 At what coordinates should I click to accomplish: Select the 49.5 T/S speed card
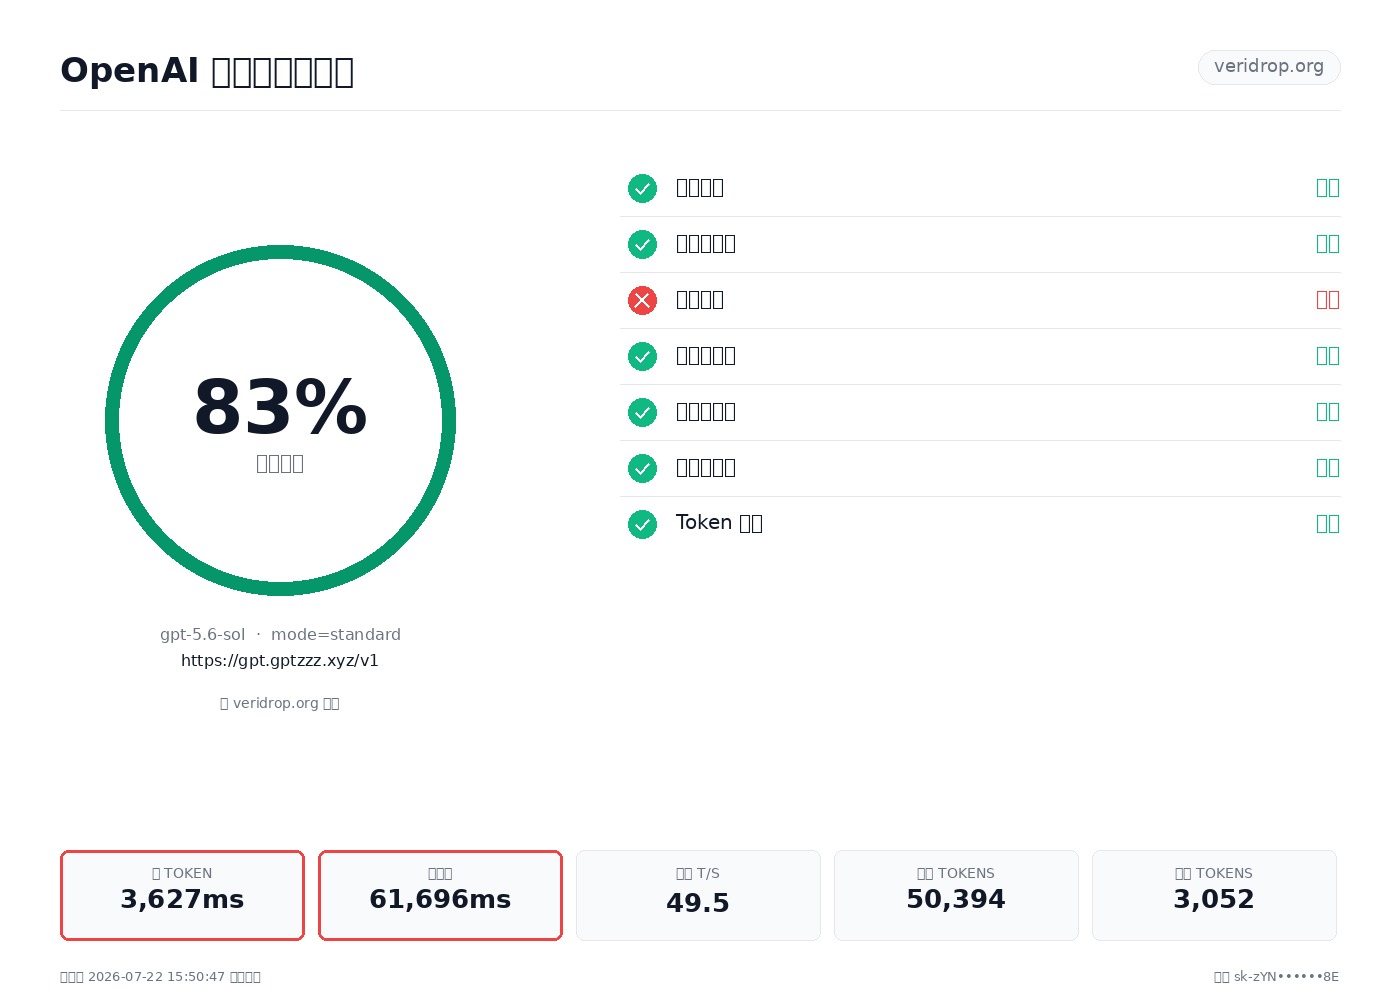tap(698, 895)
